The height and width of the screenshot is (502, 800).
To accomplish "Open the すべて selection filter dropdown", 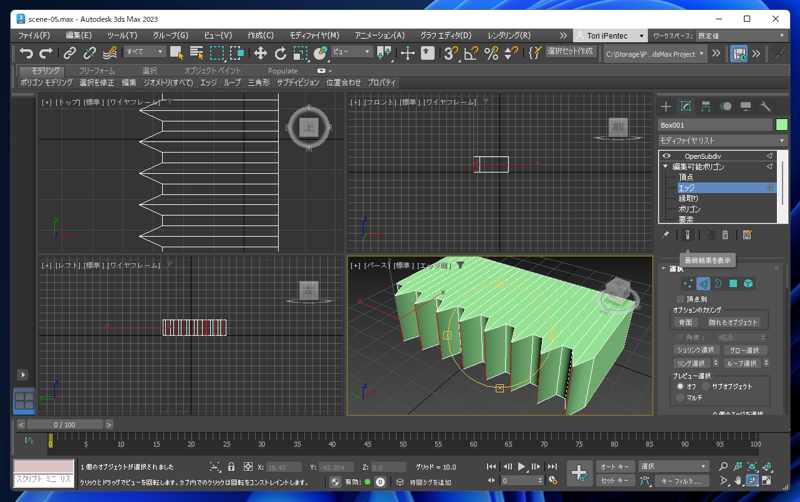I will (x=144, y=52).
